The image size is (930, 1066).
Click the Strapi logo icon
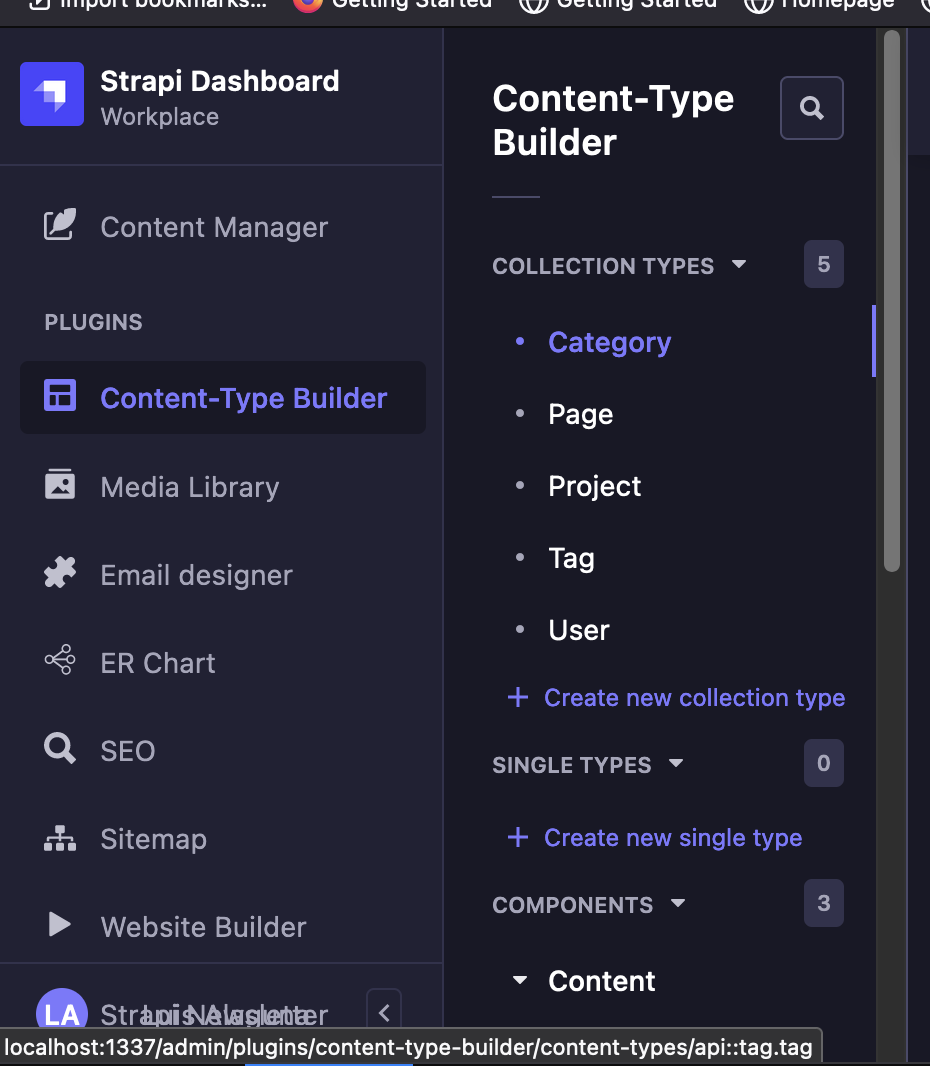click(x=52, y=94)
